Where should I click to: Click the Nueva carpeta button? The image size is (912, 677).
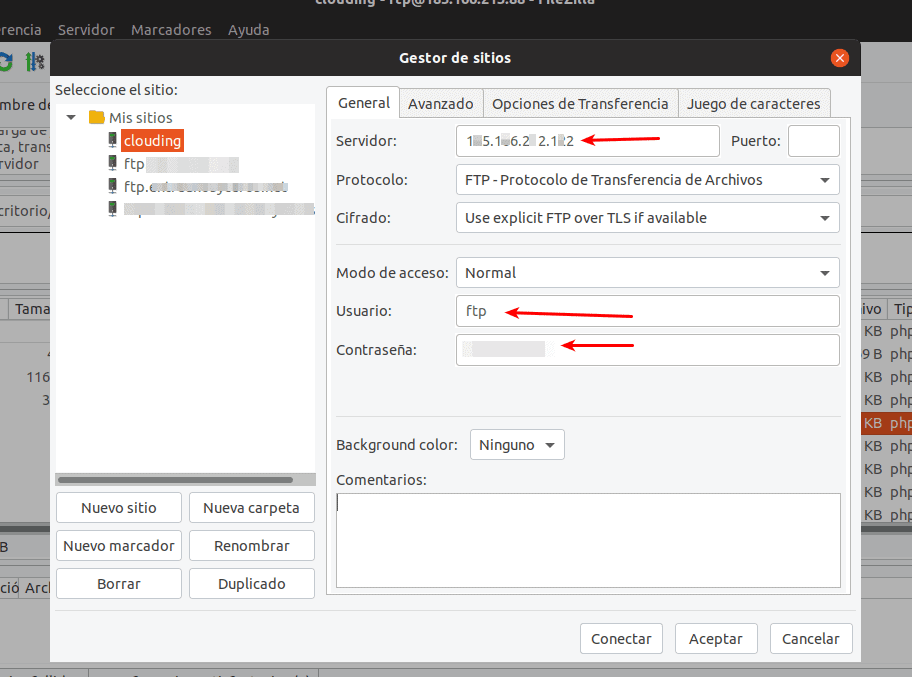click(251, 508)
